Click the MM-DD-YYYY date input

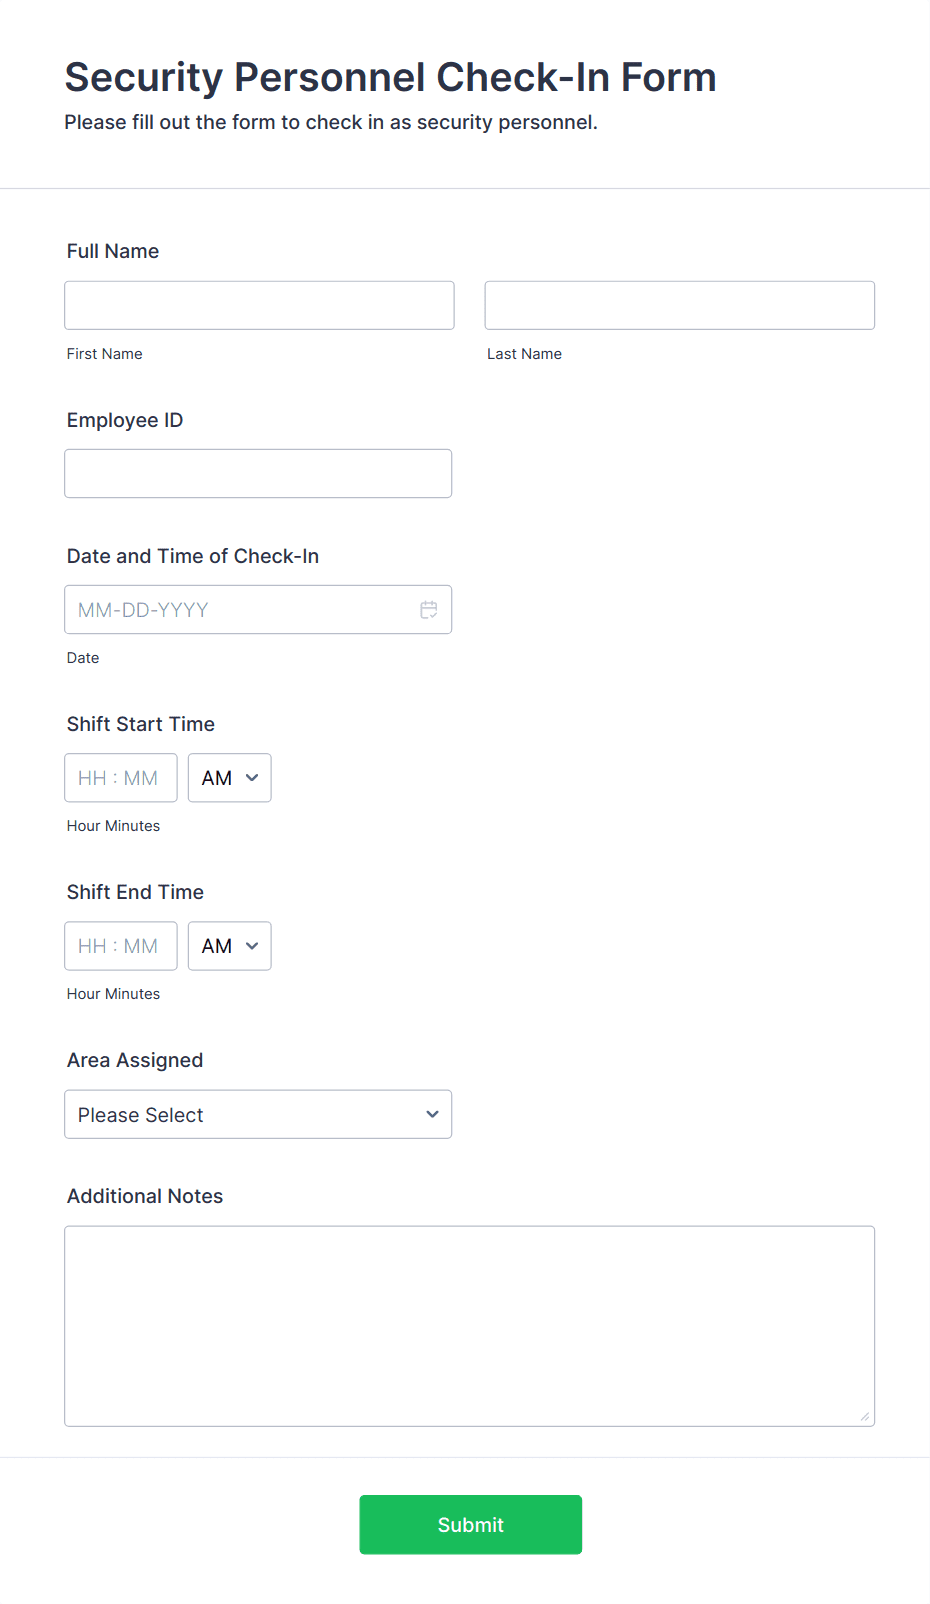(x=258, y=609)
